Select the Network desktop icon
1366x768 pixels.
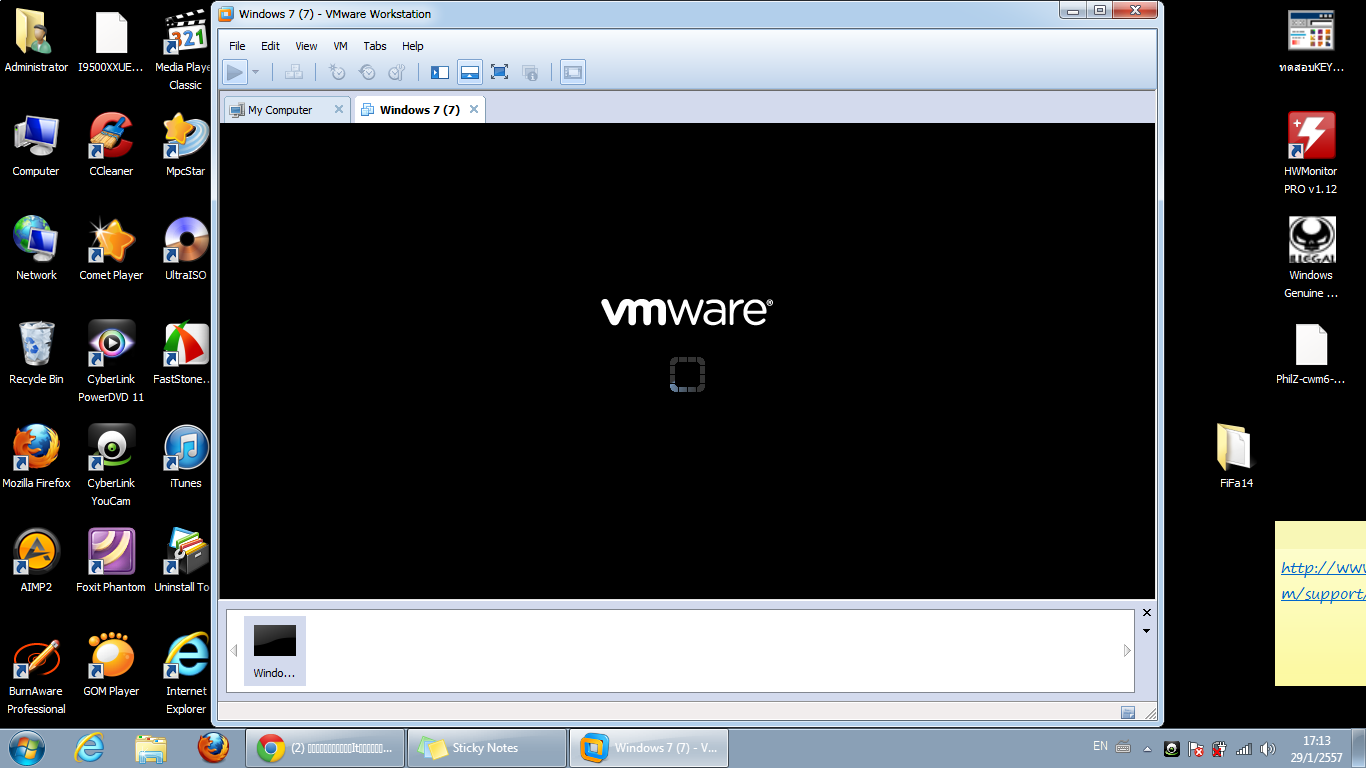tap(36, 250)
